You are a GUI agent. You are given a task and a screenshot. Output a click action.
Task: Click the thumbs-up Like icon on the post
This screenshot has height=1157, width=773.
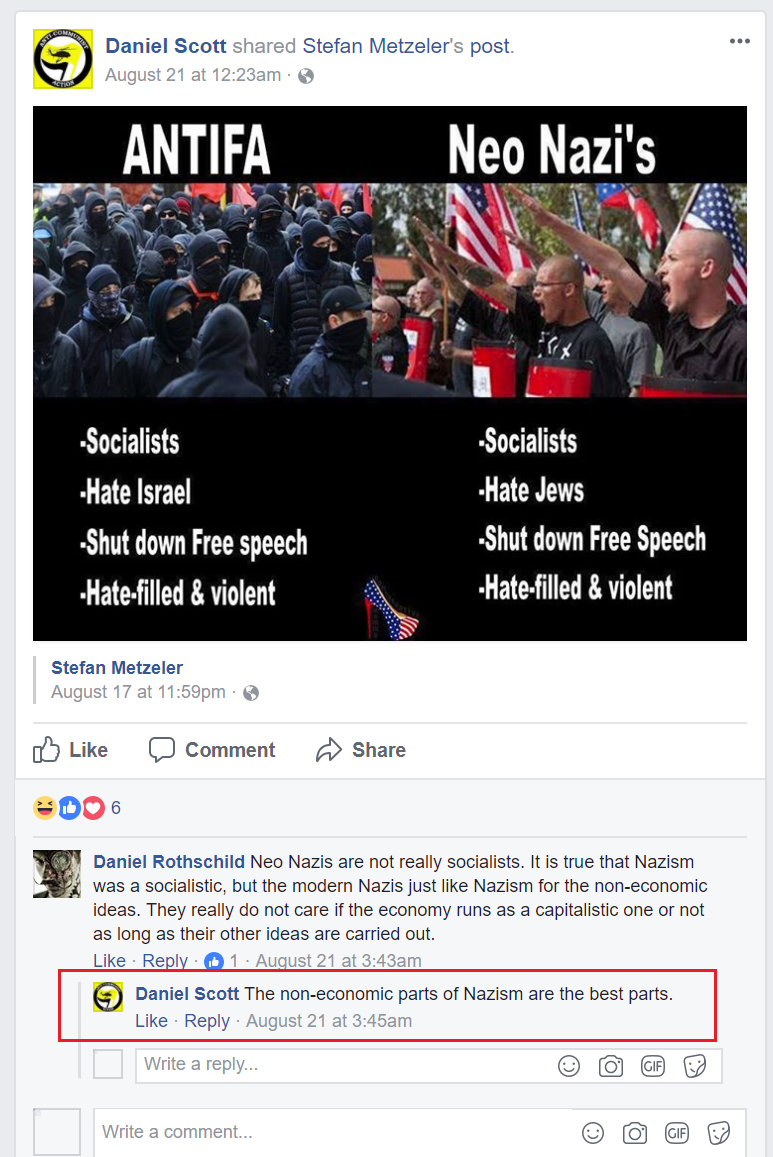[46, 750]
